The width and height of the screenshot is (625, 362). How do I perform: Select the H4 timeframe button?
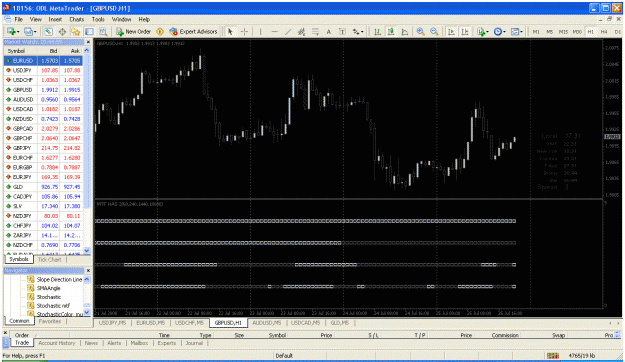pos(604,31)
